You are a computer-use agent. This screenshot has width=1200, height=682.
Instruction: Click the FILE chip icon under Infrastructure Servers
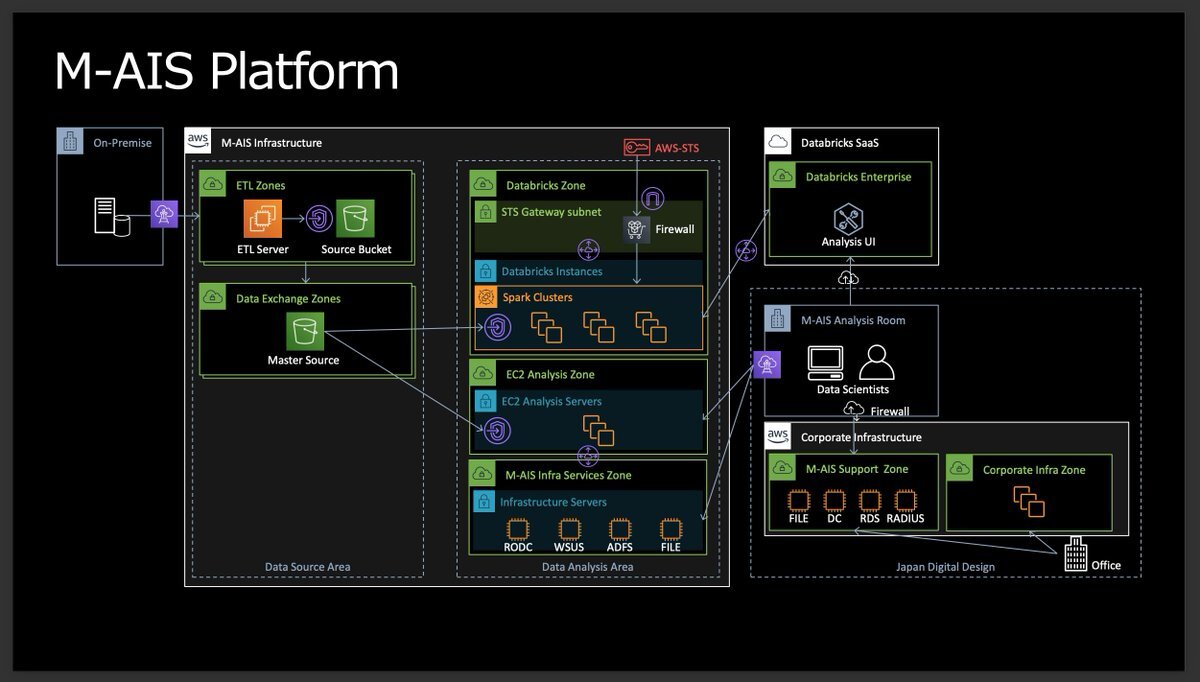(670, 529)
